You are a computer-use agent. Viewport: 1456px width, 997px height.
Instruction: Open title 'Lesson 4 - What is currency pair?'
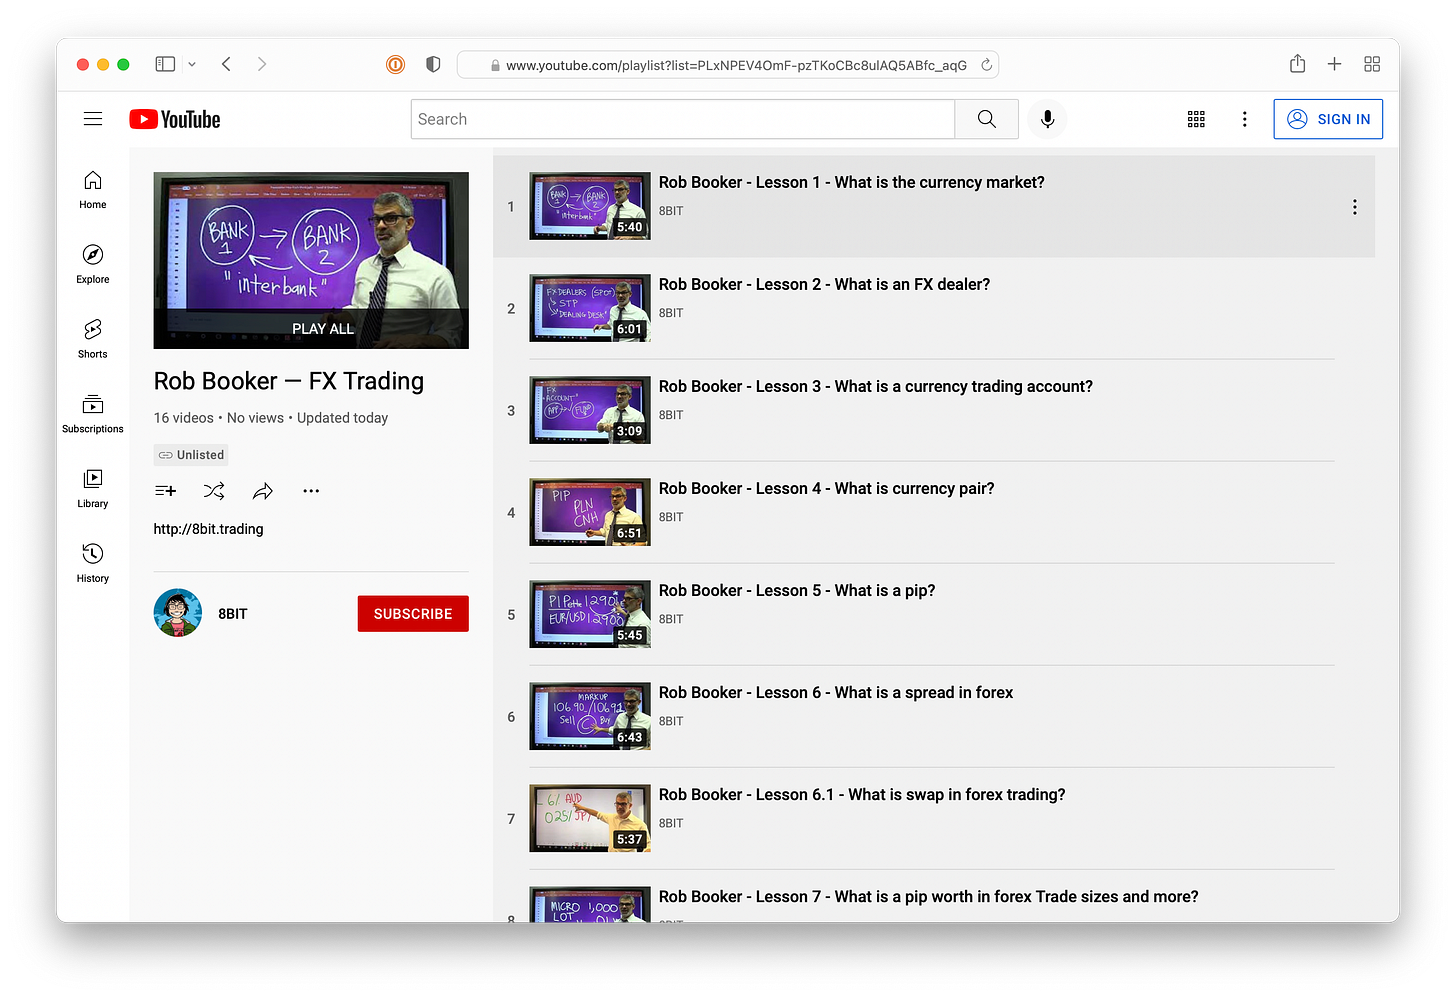(827, 488)
